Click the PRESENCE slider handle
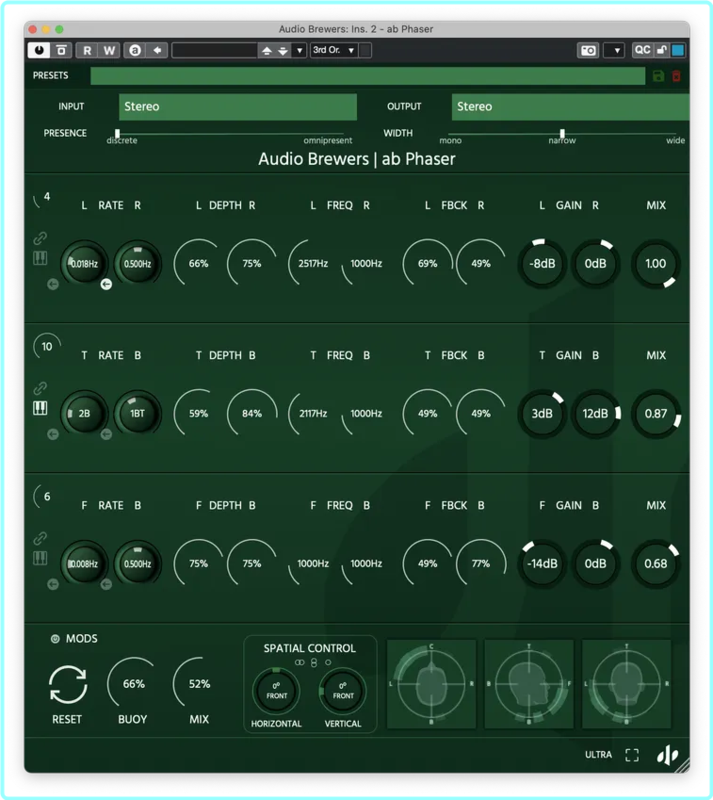The width and height of the screenshot is (713, 800). (117, 134)
